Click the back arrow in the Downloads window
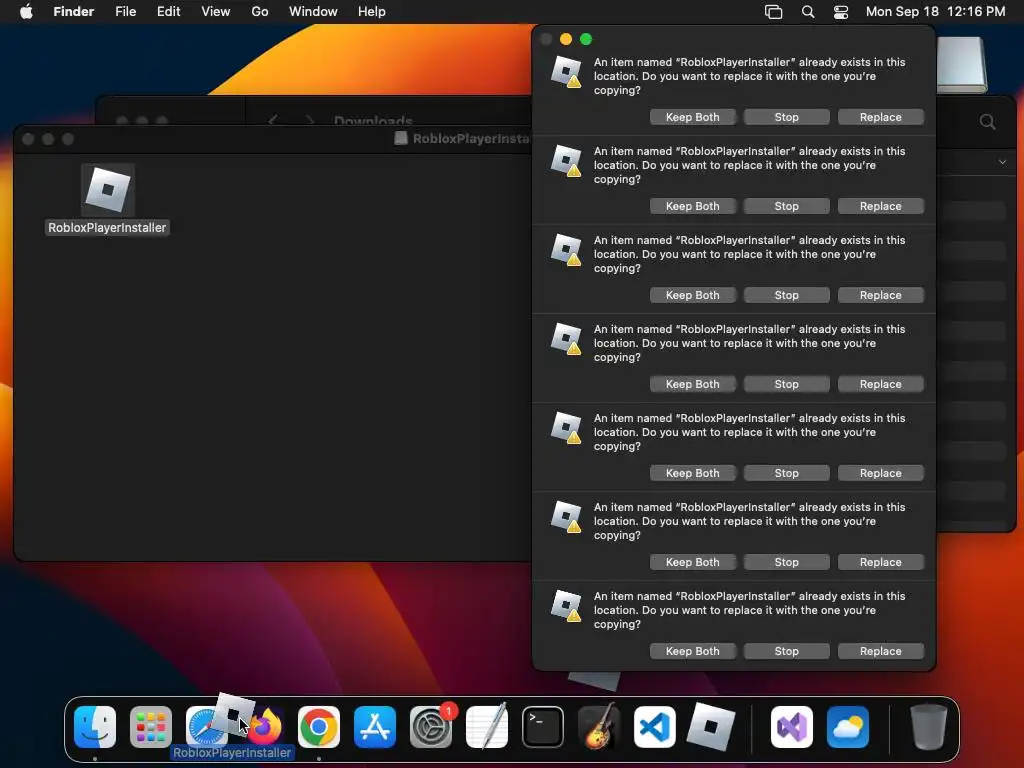The width and height of the screenshot is (1024, 768). [x=273, y=120]
